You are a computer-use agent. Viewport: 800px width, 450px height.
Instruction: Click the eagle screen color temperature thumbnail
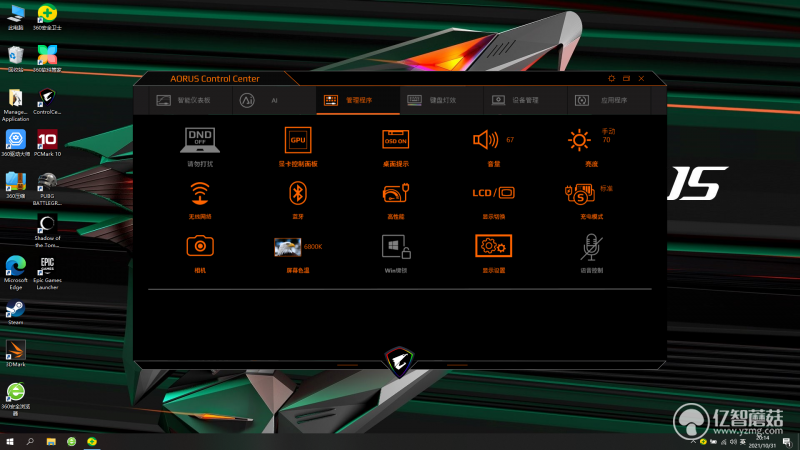click(287, 247)
